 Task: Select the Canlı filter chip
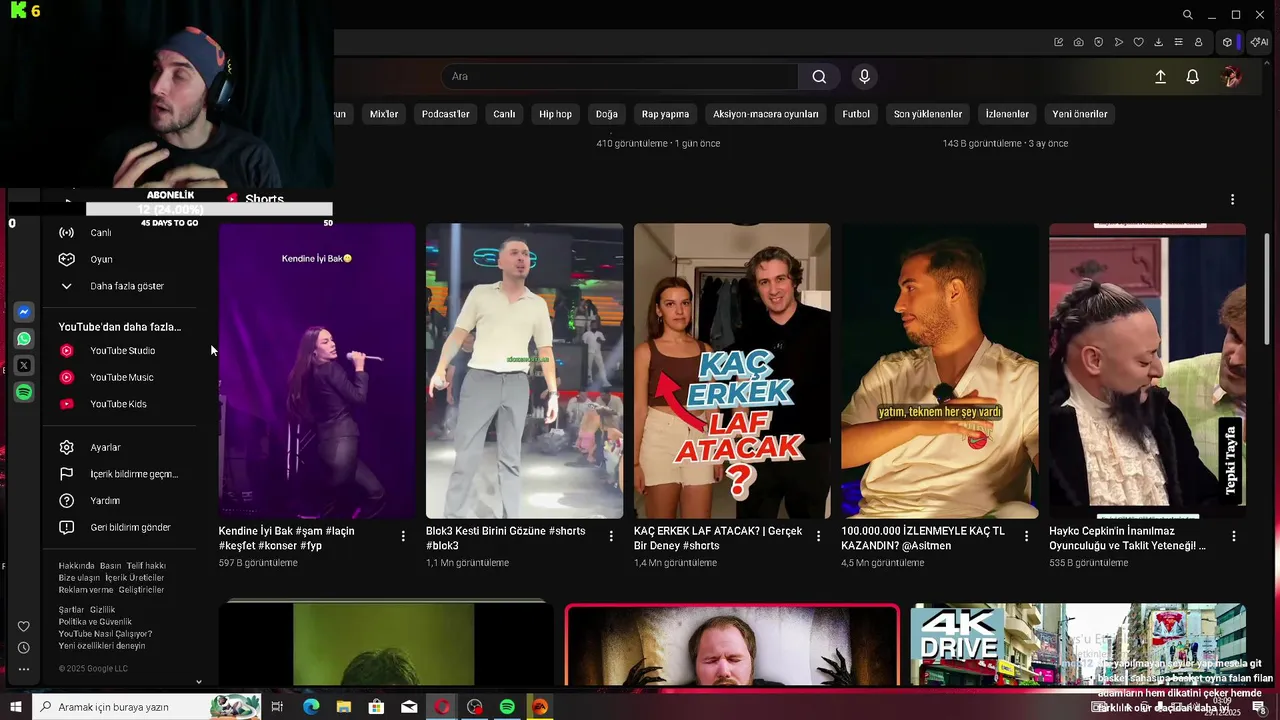(504, 114)
